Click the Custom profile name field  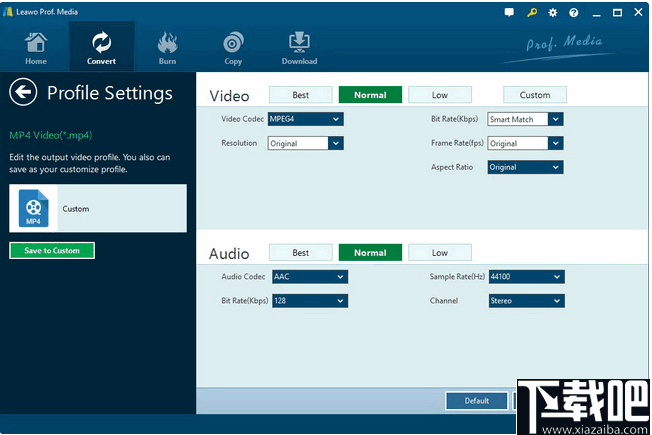[122, 208]
